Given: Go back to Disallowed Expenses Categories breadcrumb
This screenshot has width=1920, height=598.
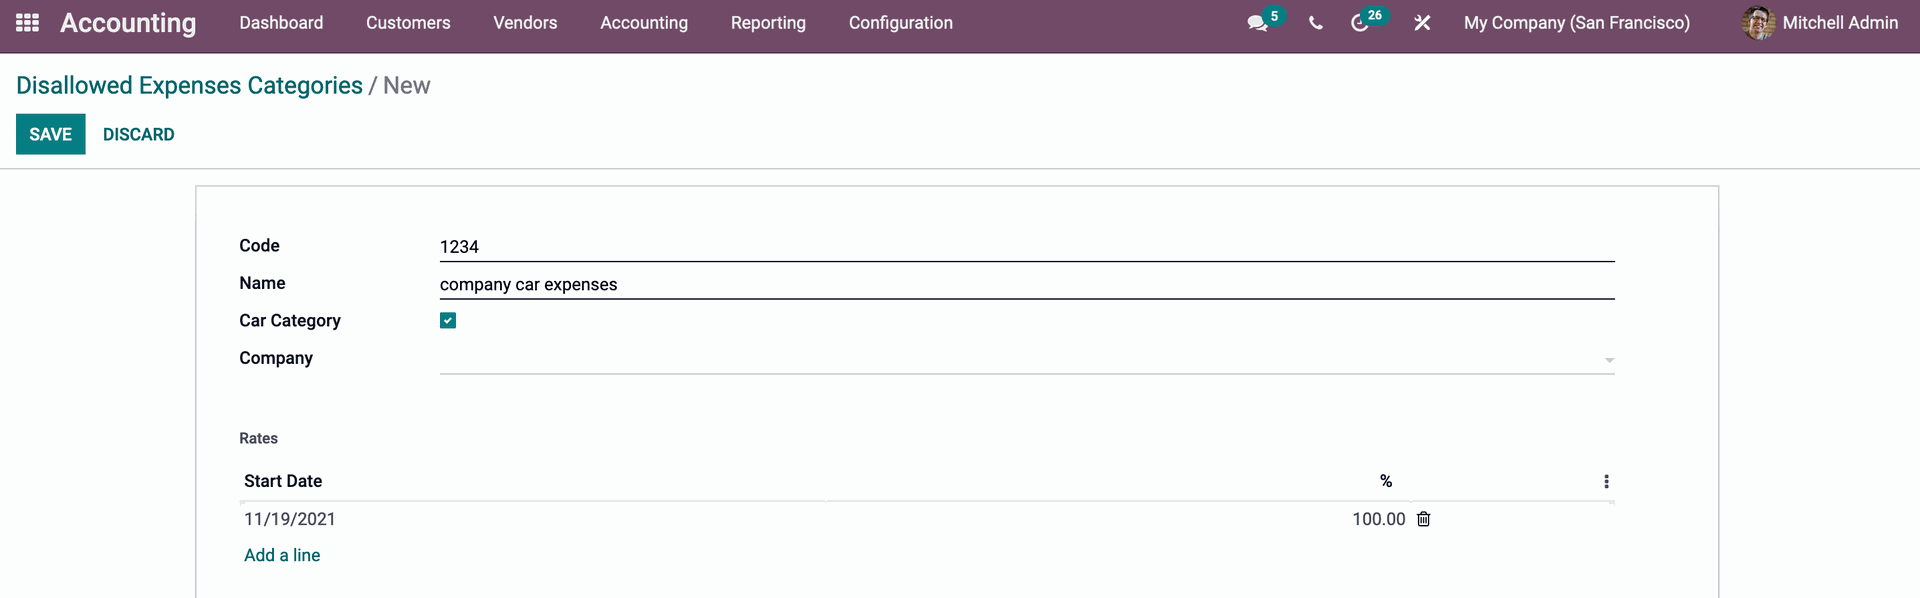Looking at the screenshot, I should tap(189, 86).
